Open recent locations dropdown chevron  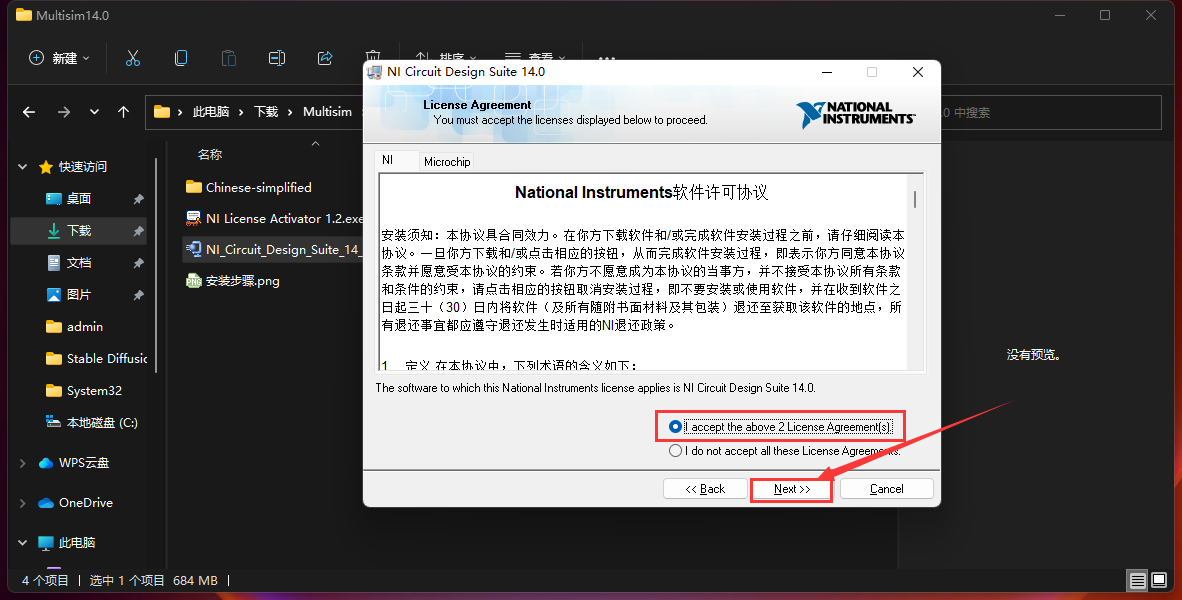(94, 112)
